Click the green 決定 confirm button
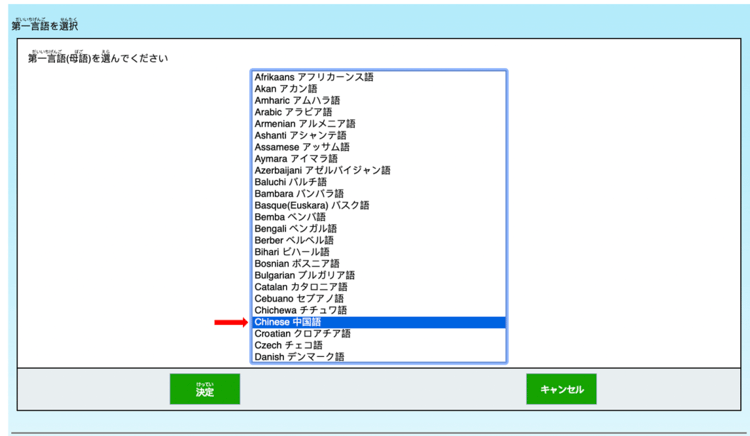 (204, 389)
